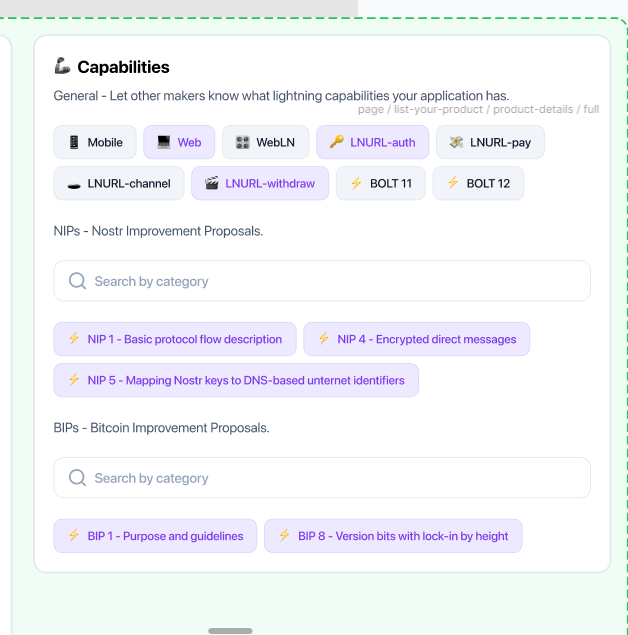Remove NIP 5 DNS-based identifiers selection
This screenshot has height=635, width=628.
(x=236, y=380)
